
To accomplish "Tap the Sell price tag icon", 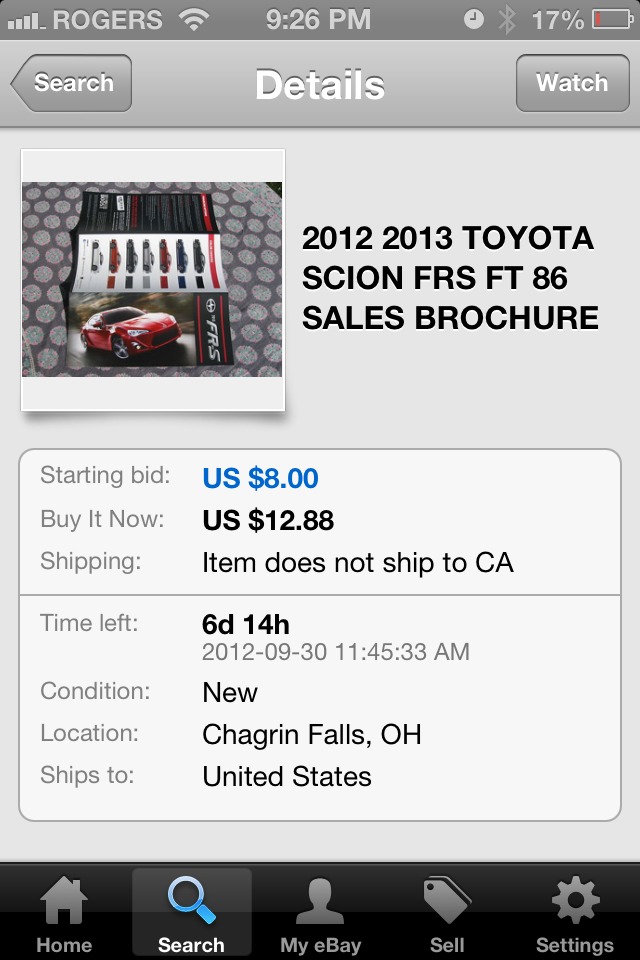I will (447, 901).
